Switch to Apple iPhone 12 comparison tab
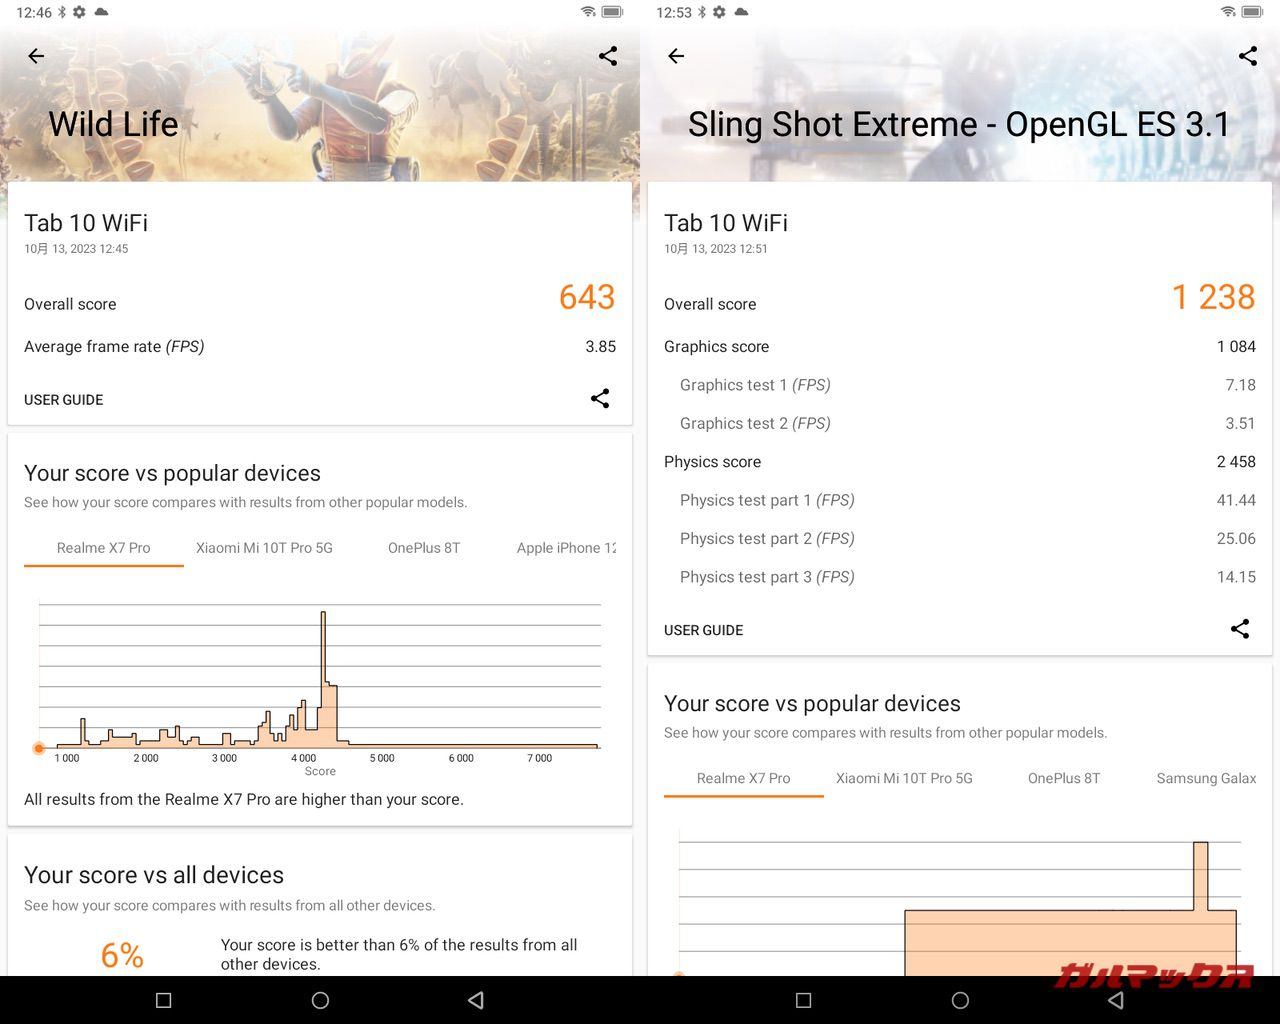Viewport: 1280px width, 1024px height. 566,548
